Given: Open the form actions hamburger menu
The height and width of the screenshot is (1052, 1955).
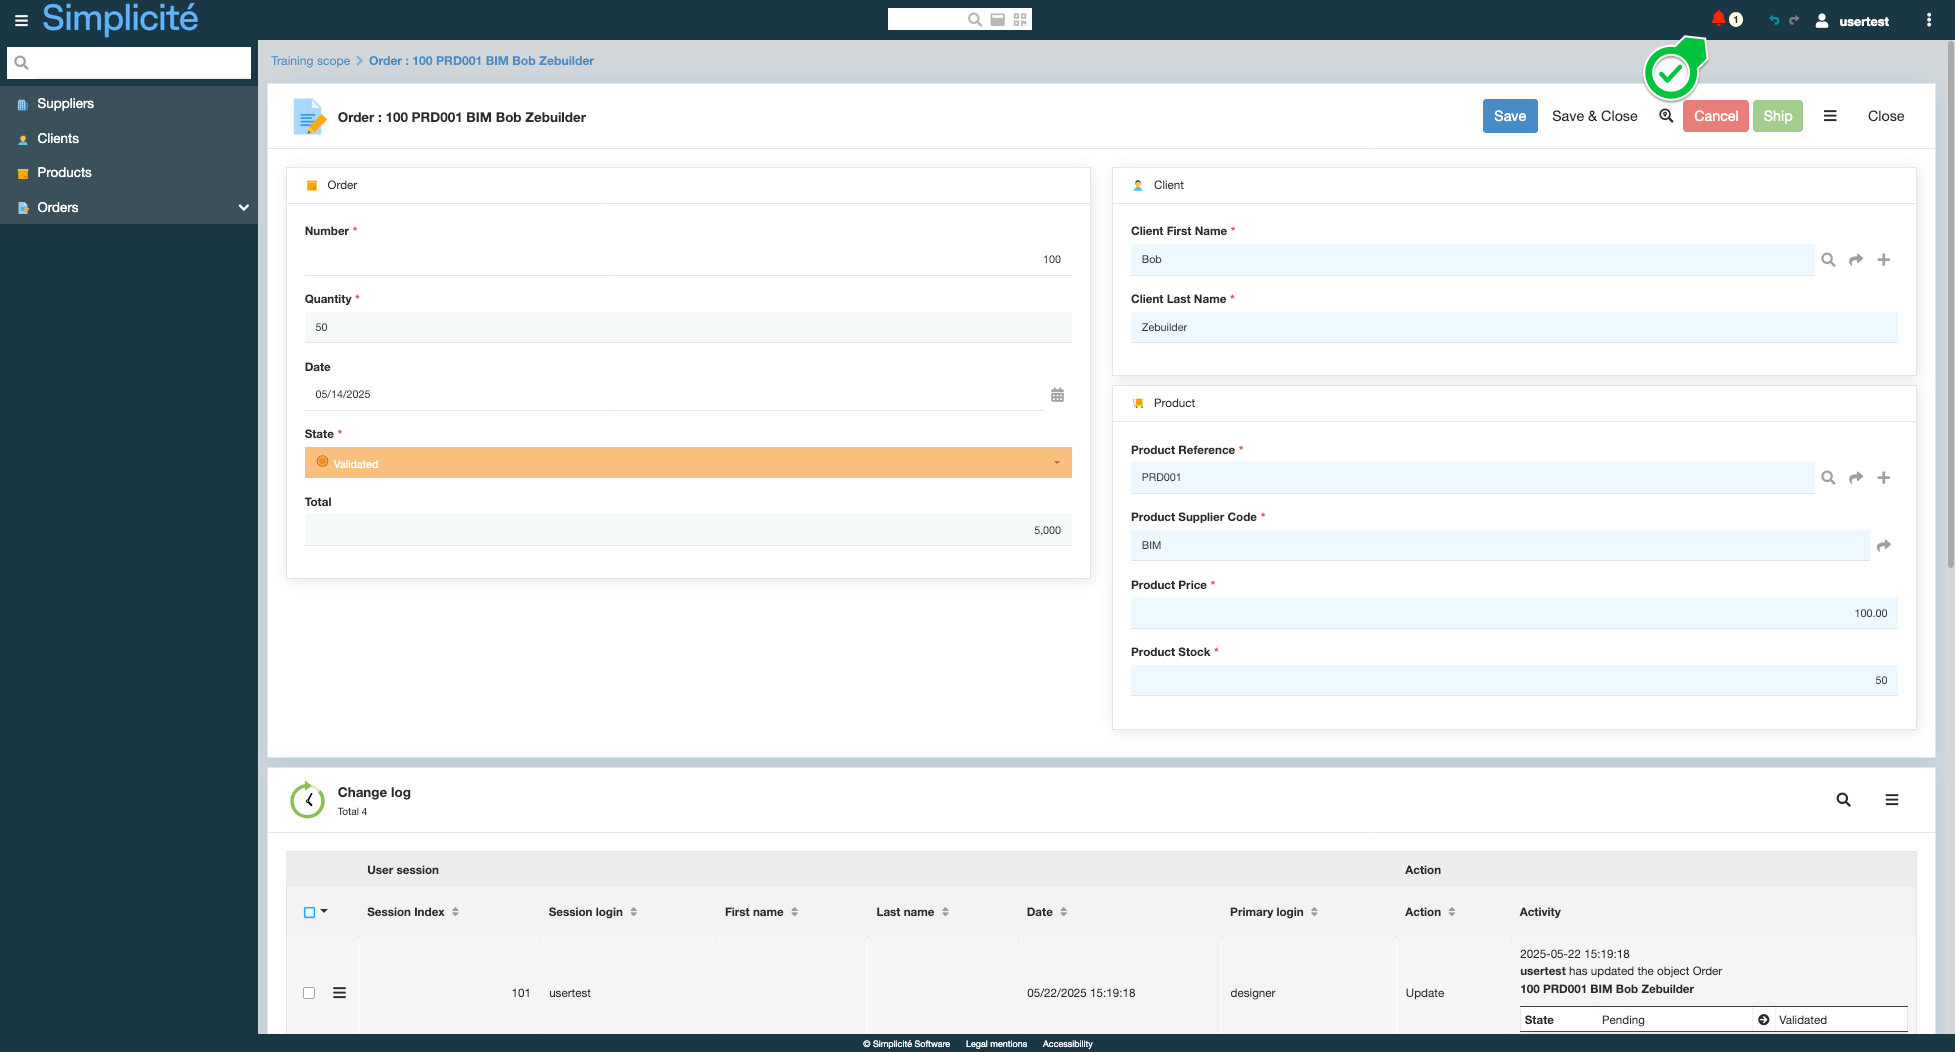Looking at the screenshot, I should pyautogui.click(x=1830, y=116).
